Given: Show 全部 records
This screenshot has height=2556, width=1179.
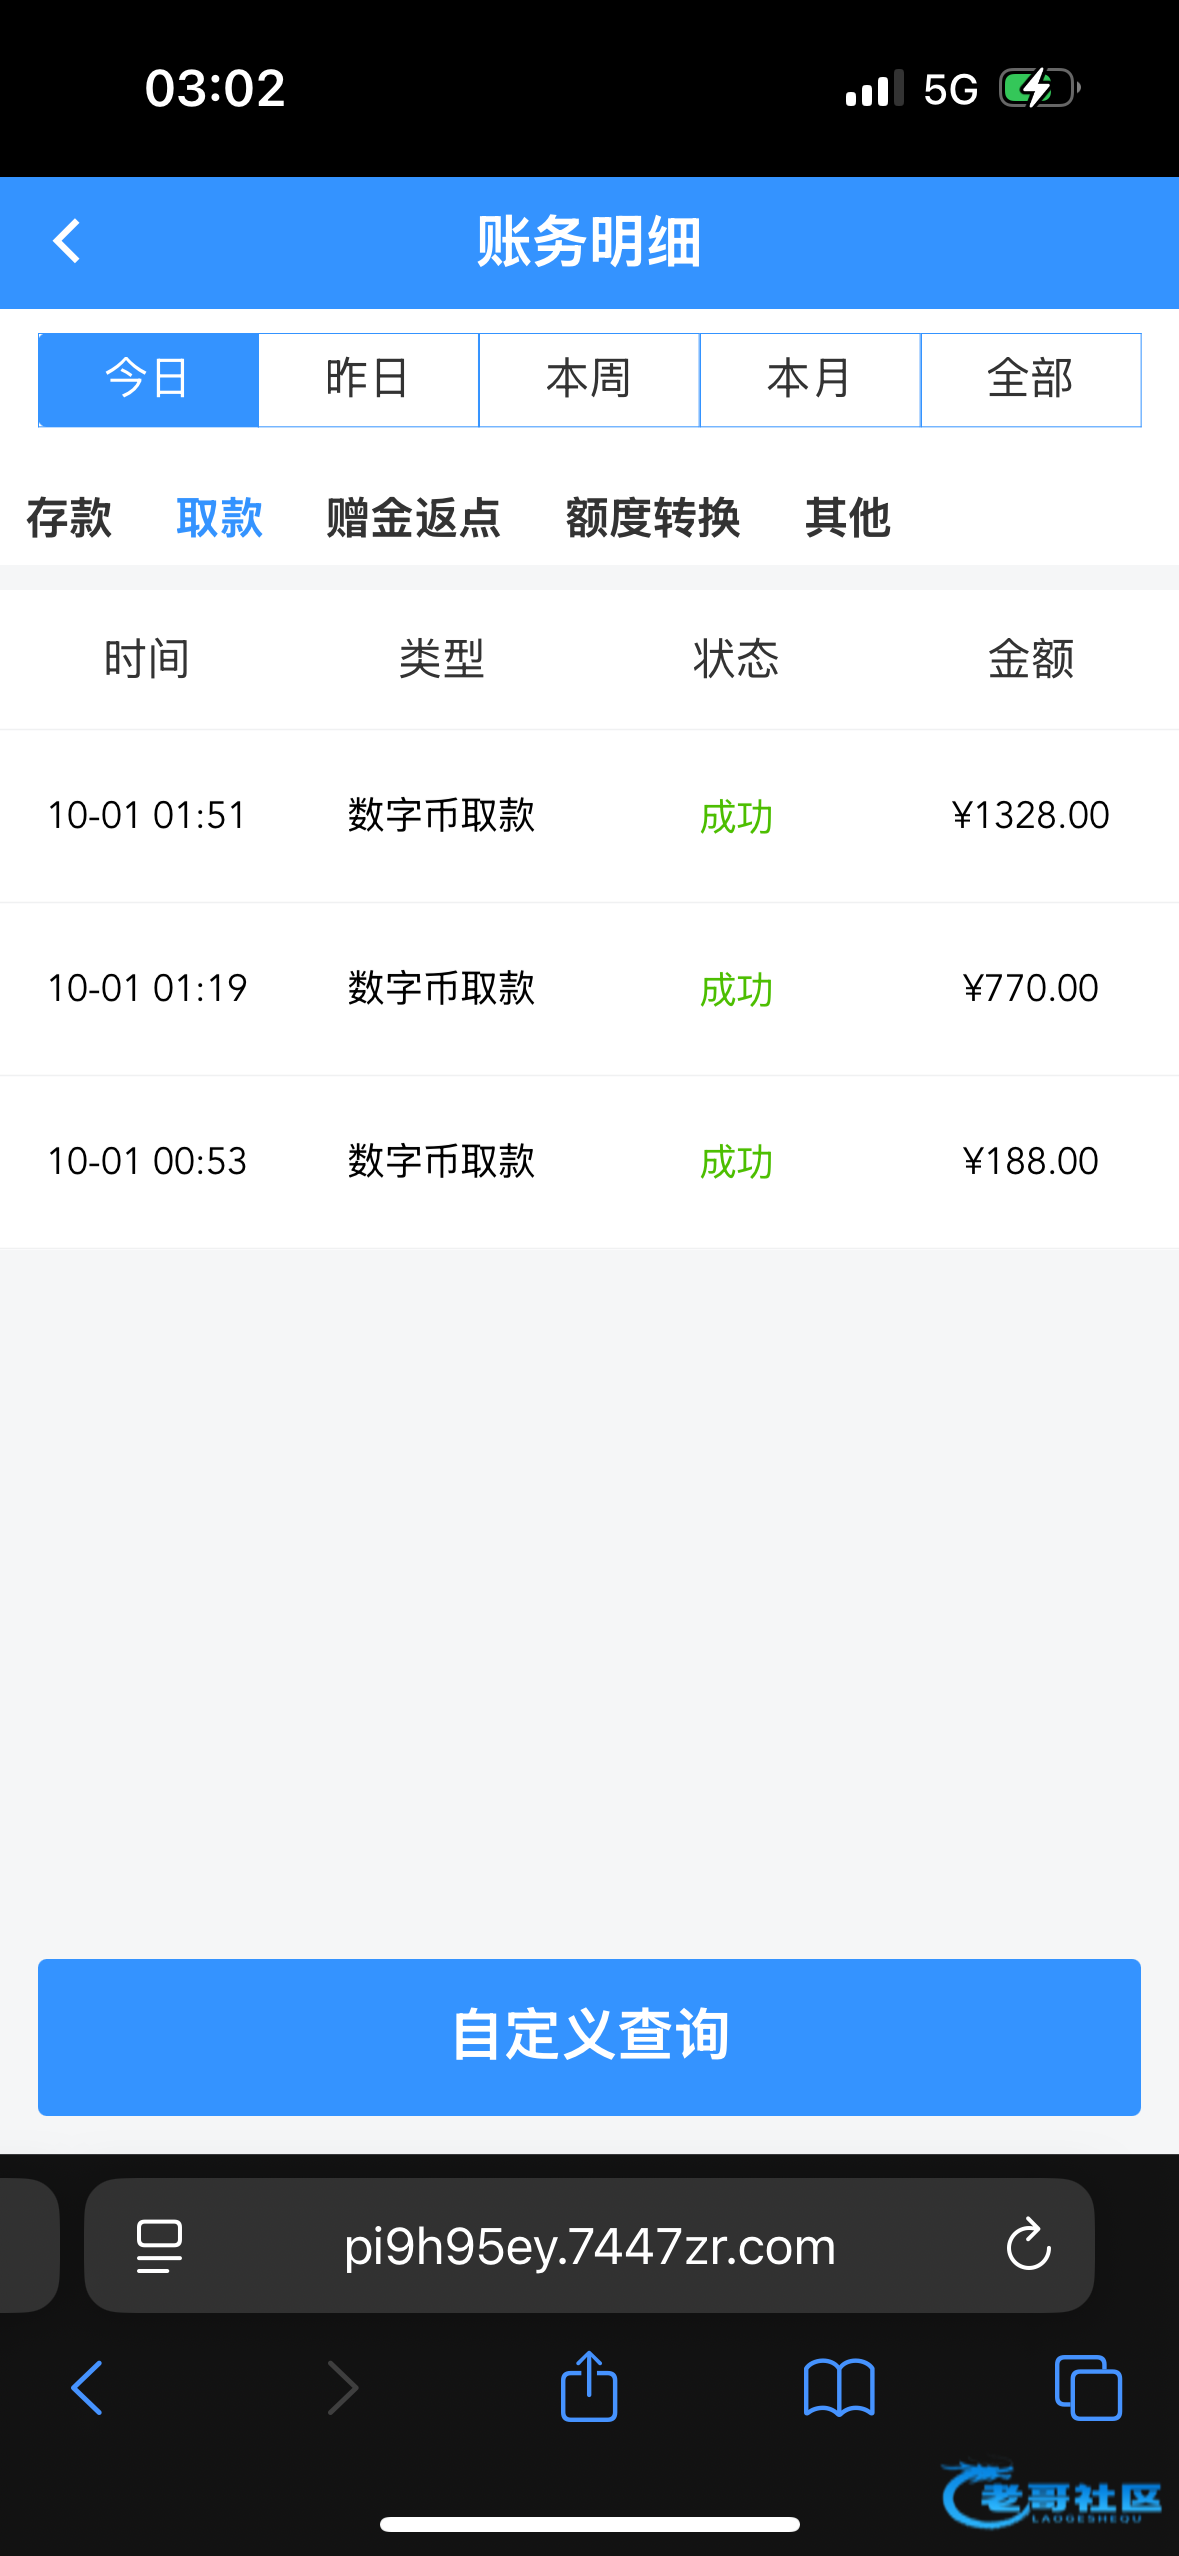Looking at the screenshot, I should point(1030,380).
